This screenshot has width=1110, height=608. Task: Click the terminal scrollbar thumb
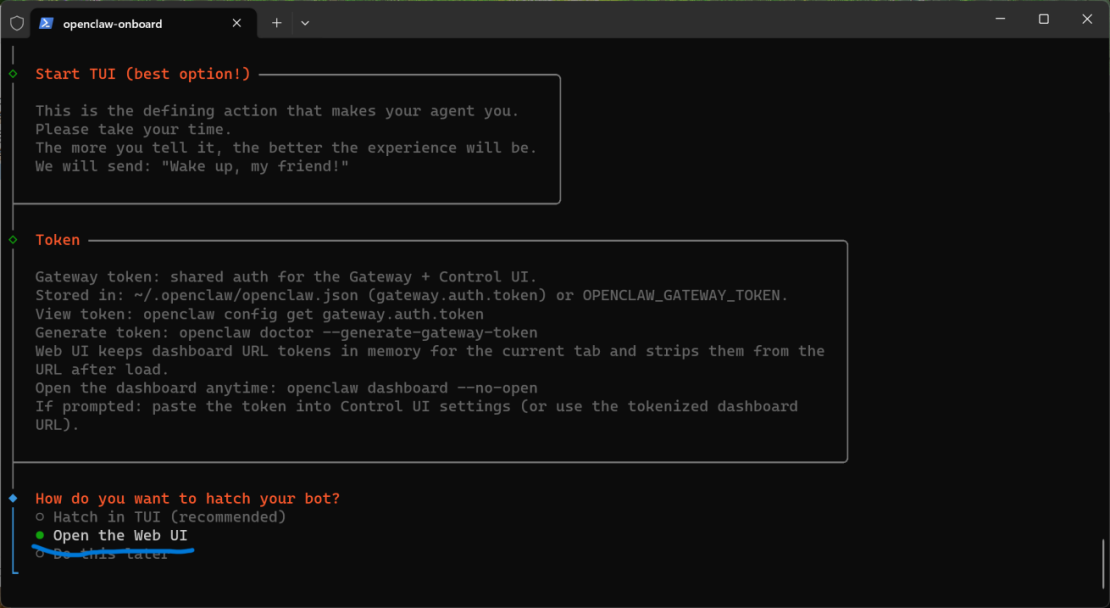click(x=1103, y=564)
